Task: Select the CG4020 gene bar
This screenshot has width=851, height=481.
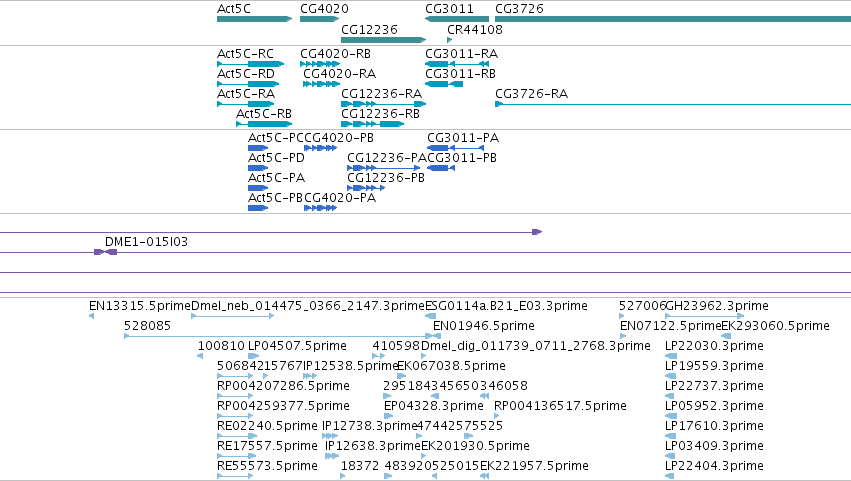Action: [x=320, y=19]
